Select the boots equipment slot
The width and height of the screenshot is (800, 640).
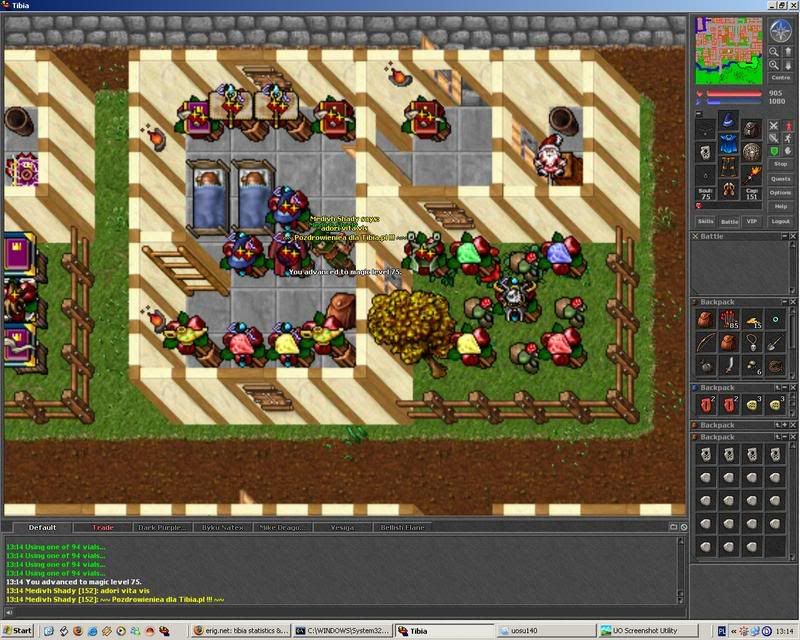click(728, 190)
